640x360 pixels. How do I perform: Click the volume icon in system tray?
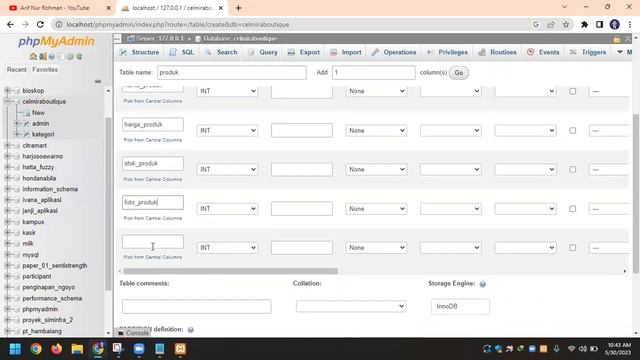coord(583,349)
